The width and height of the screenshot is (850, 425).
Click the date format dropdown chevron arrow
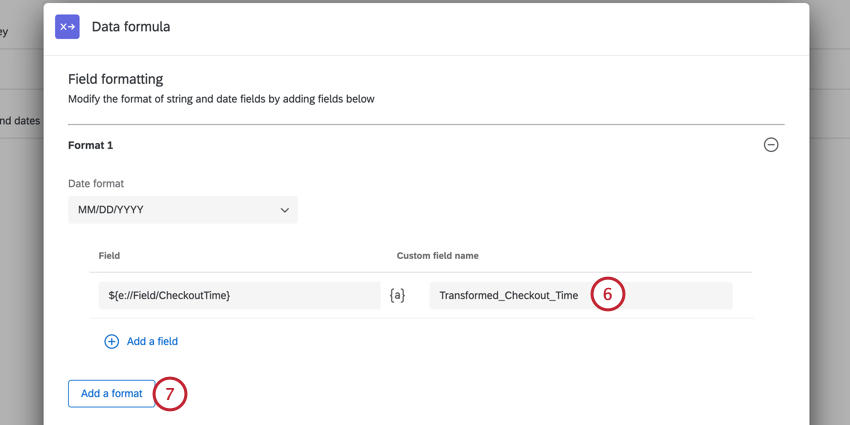click(x=285, y=210)
